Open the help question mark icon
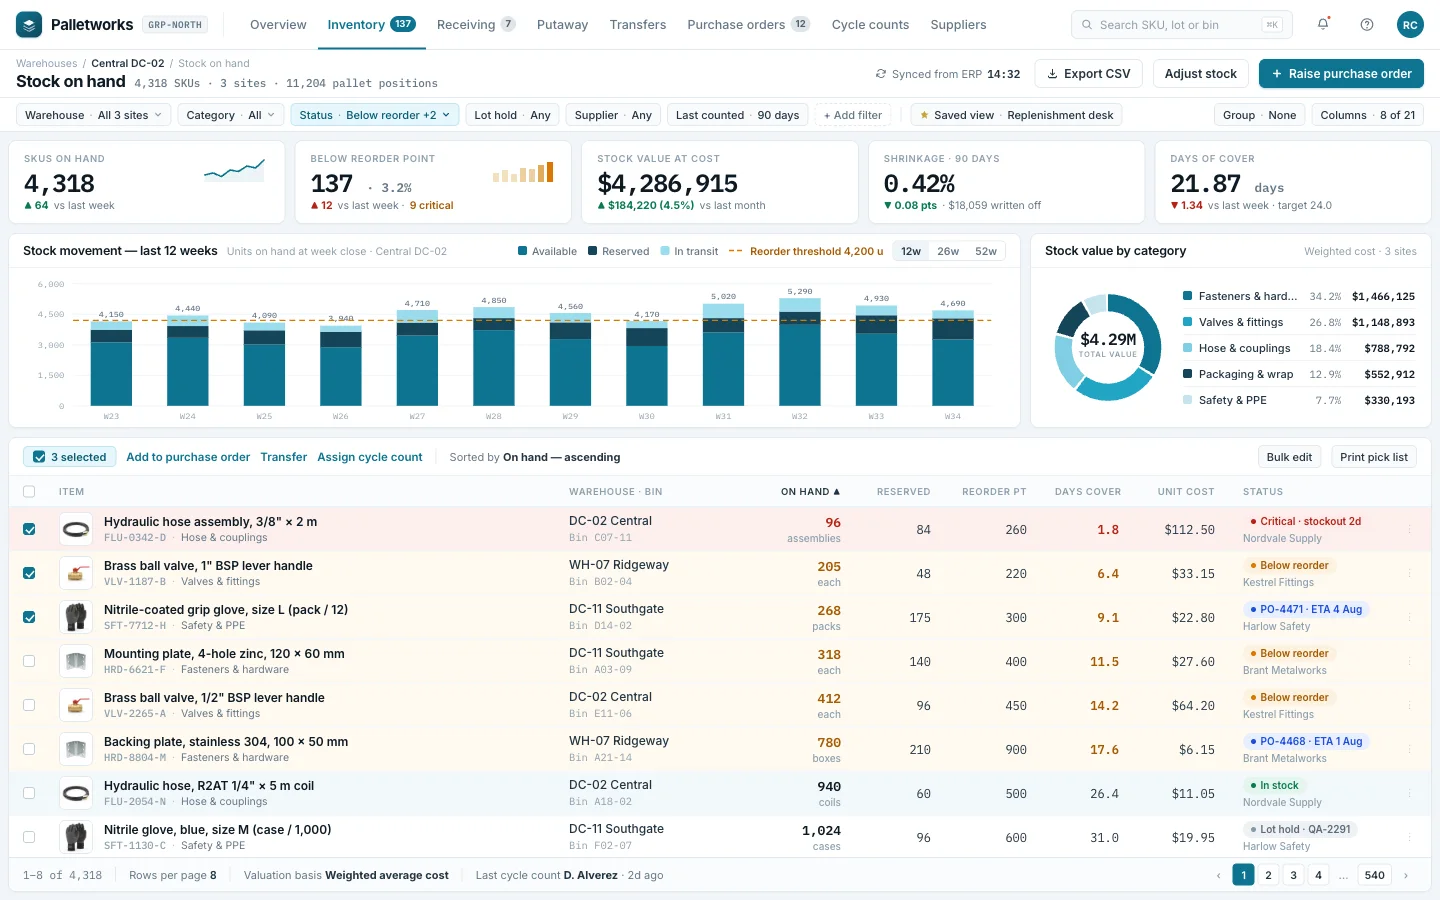This screenshot has height=900, width=1440. click(x=1367, y=24)
